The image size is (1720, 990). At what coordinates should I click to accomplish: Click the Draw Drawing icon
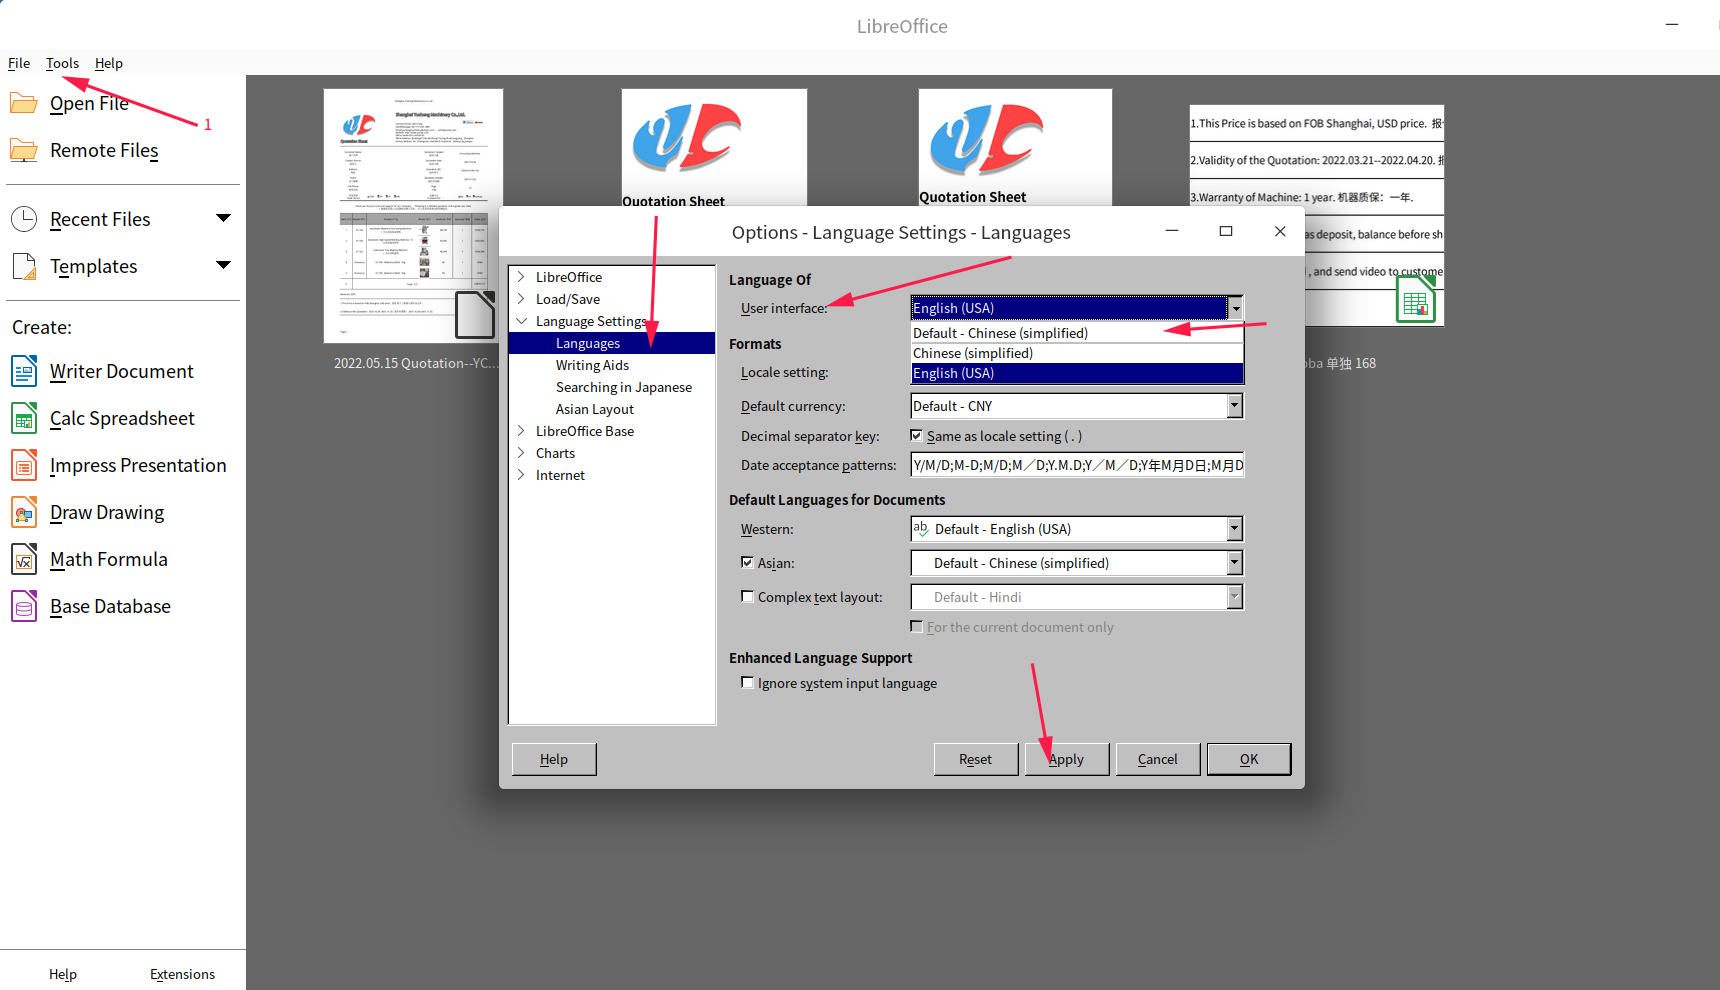click(24, 512)
